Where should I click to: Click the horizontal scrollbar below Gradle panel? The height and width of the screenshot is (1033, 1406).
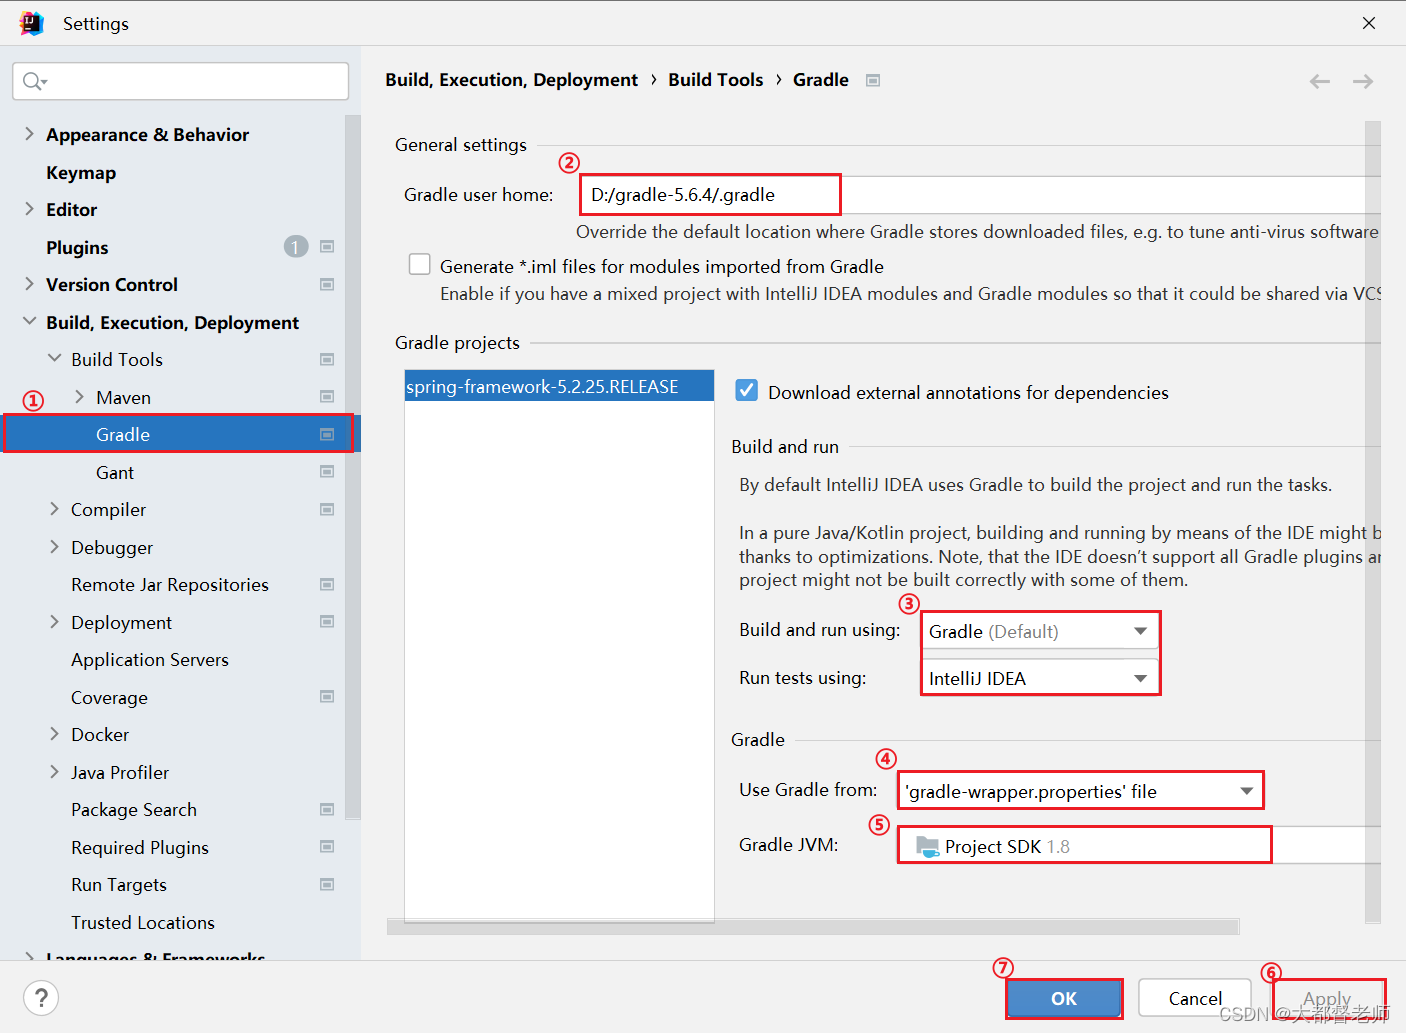(x=813, y=927)
